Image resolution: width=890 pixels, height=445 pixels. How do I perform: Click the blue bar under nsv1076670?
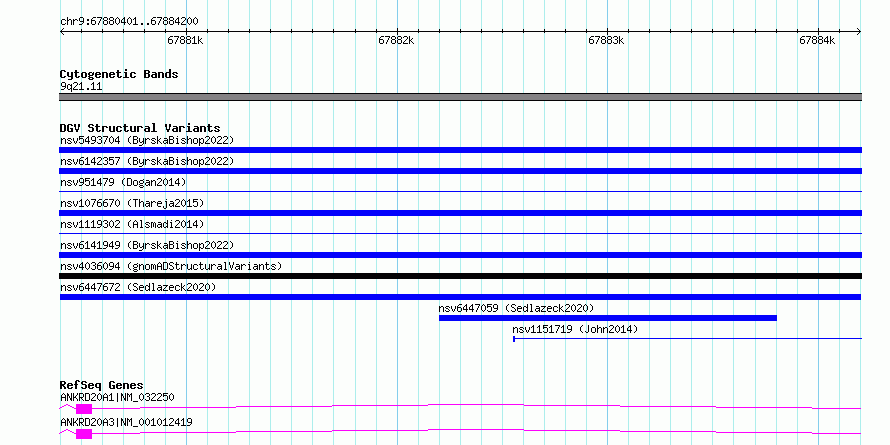460,213
